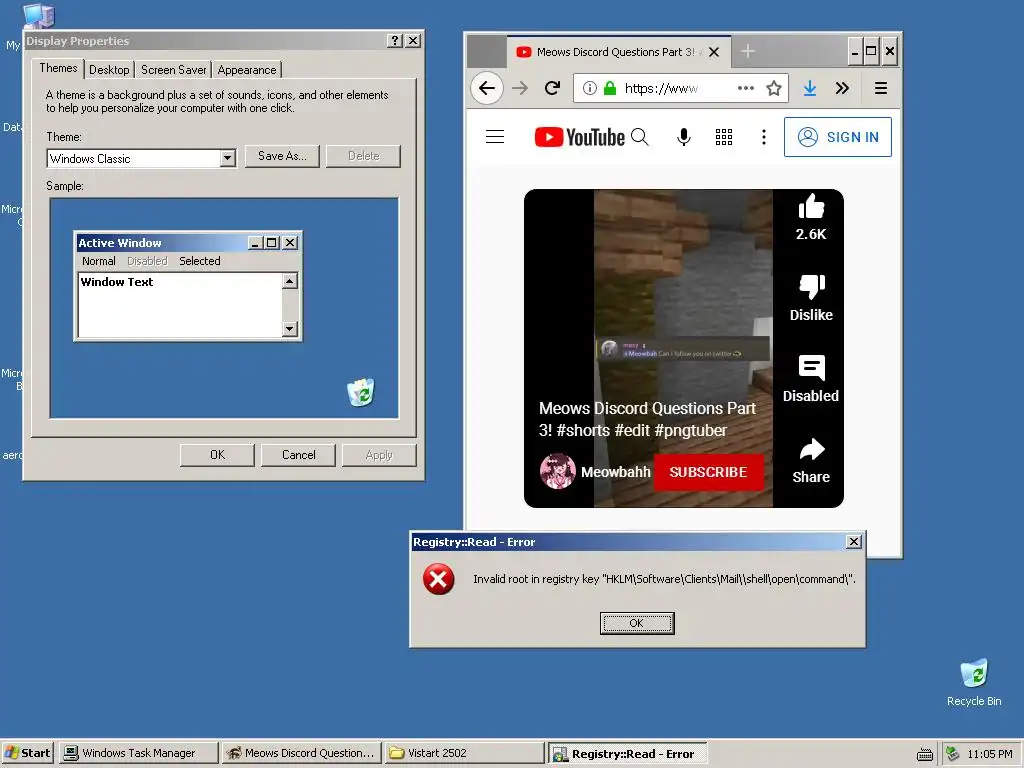Open Recycle Bin on desktop

(x=974, y=682)
